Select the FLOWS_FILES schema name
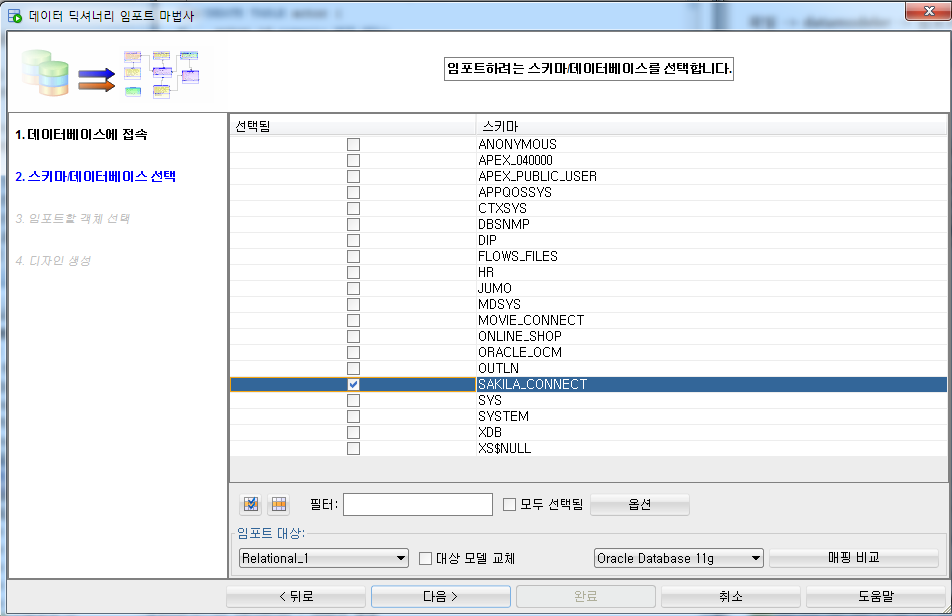This screenshot has width=952, height=616. [x=518, y=257]
